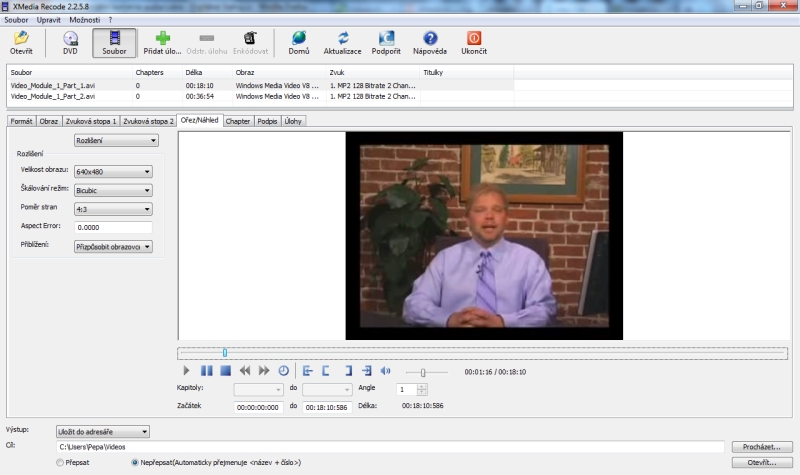The image size is (800, 475).
Task: Switch to the Podpis tab
Action: (x=267, y=121)
